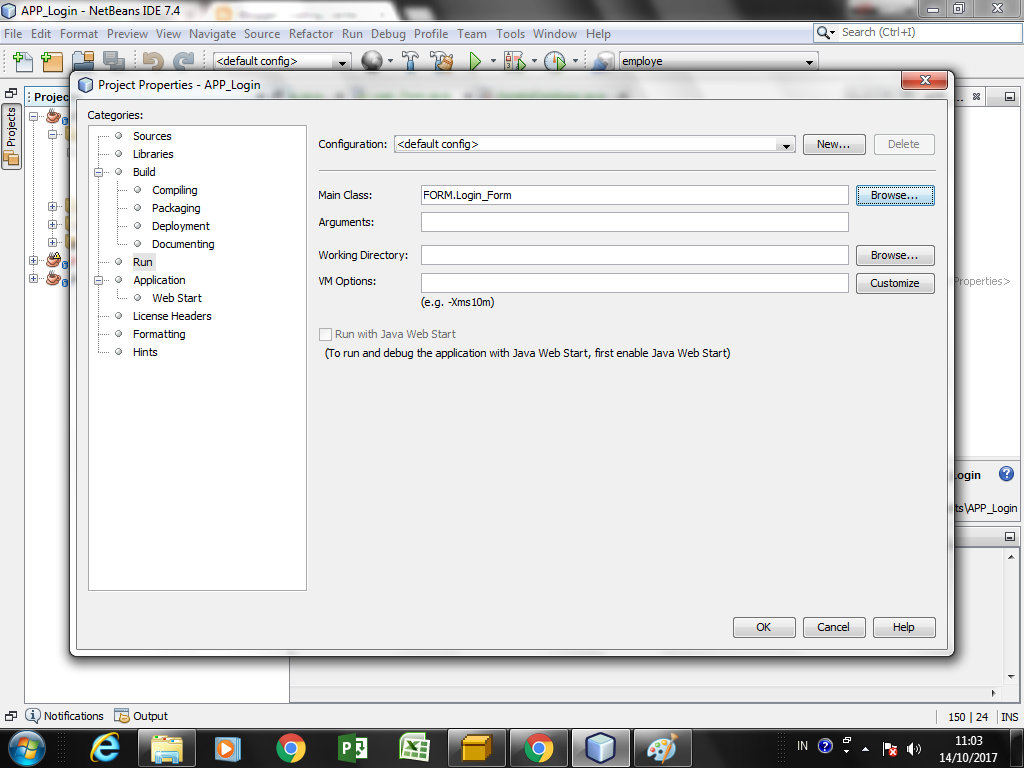1024x768 pixels.
Task: Toggle Run with Java Web Start checkbox
Action: (325, 334)
